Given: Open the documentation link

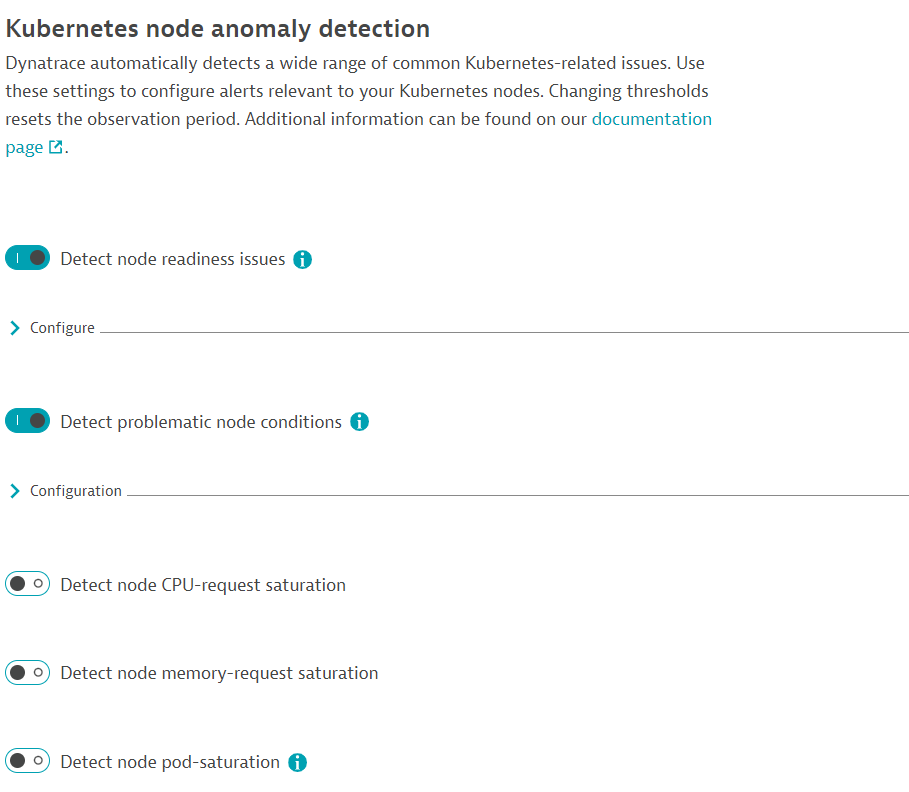Looking at the screenshot, I should point(651,119).
